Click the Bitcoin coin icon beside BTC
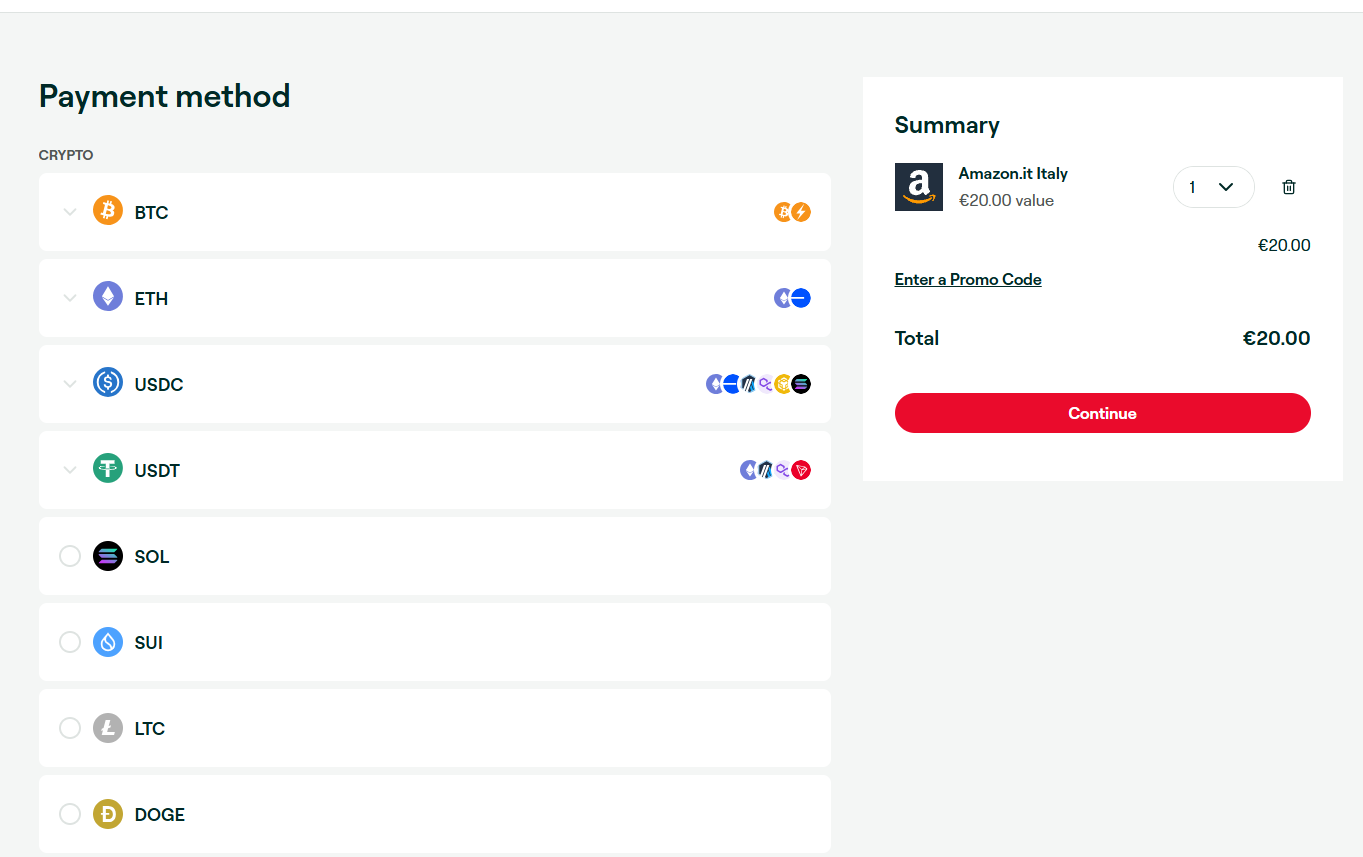The height and width of the screenshot is (857, 1363). (x=108, y=211)
